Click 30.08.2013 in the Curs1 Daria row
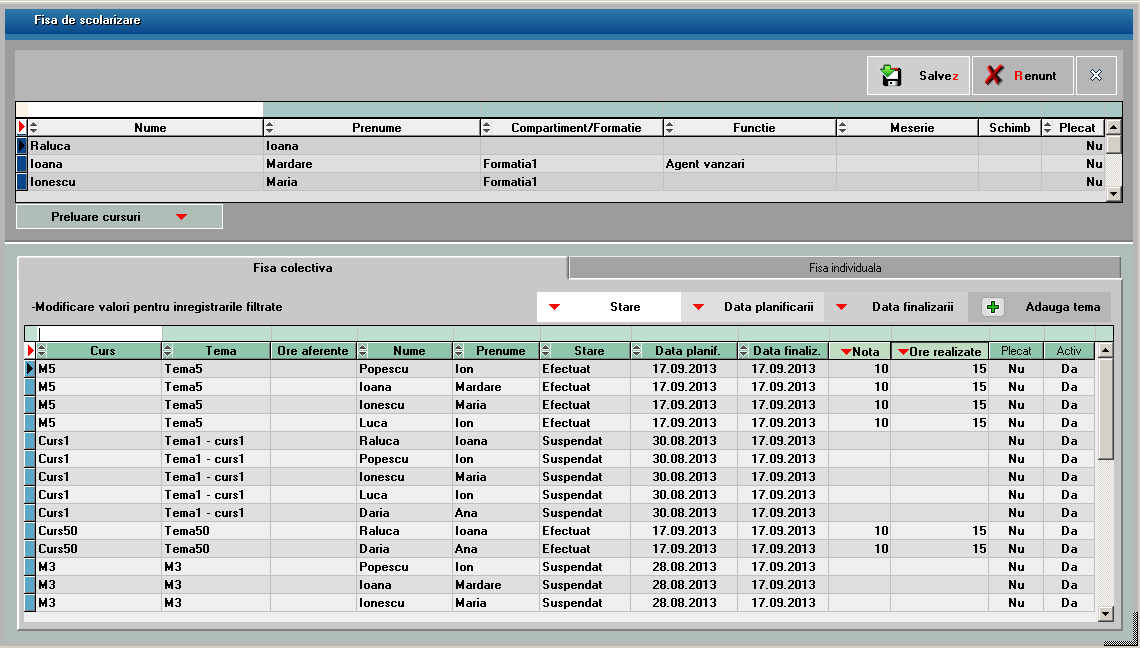 (x=684, y=513)
